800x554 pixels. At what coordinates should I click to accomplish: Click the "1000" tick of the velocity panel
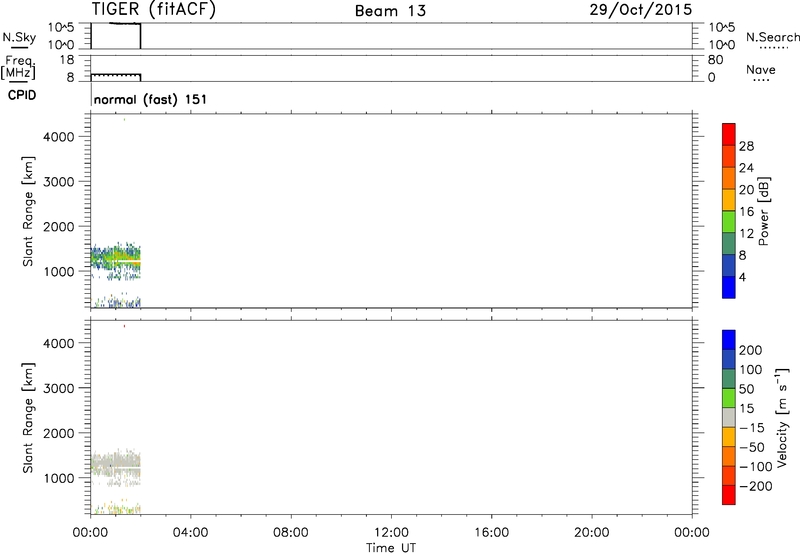[59, 478]
